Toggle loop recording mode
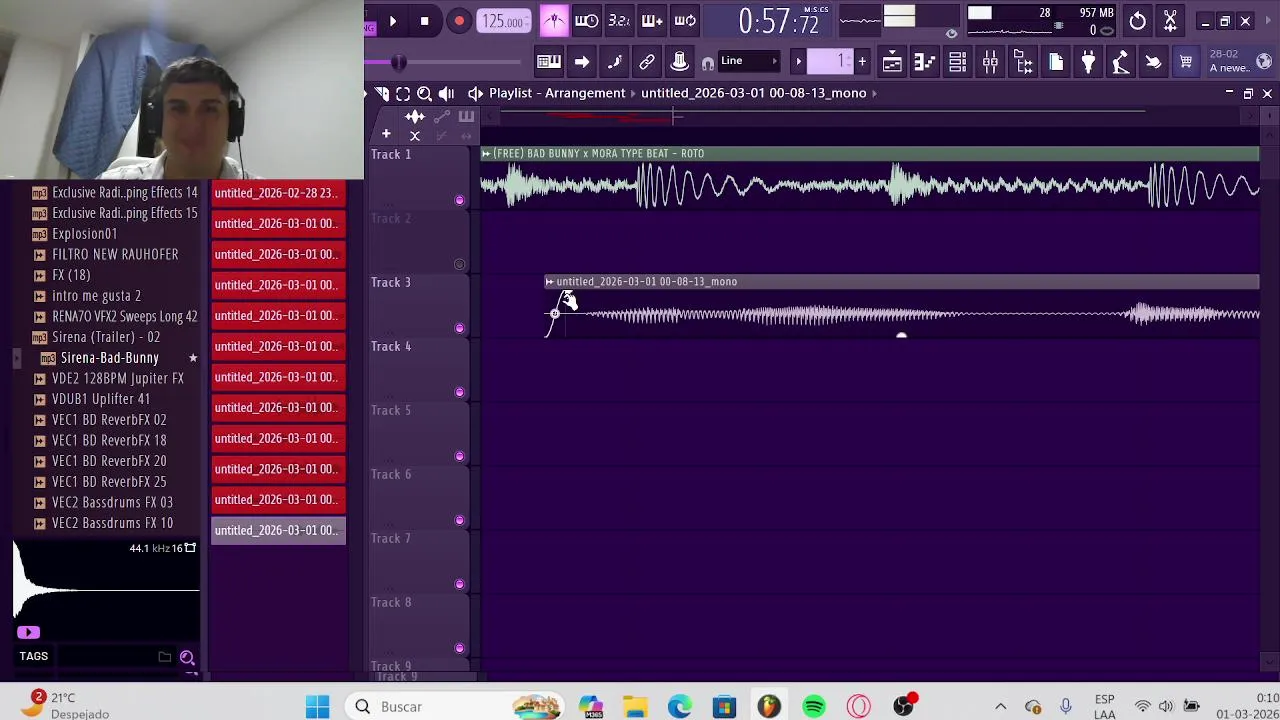Image resolution: width=1280 pixels, height=720 pixels. click(x=685, y=20)
